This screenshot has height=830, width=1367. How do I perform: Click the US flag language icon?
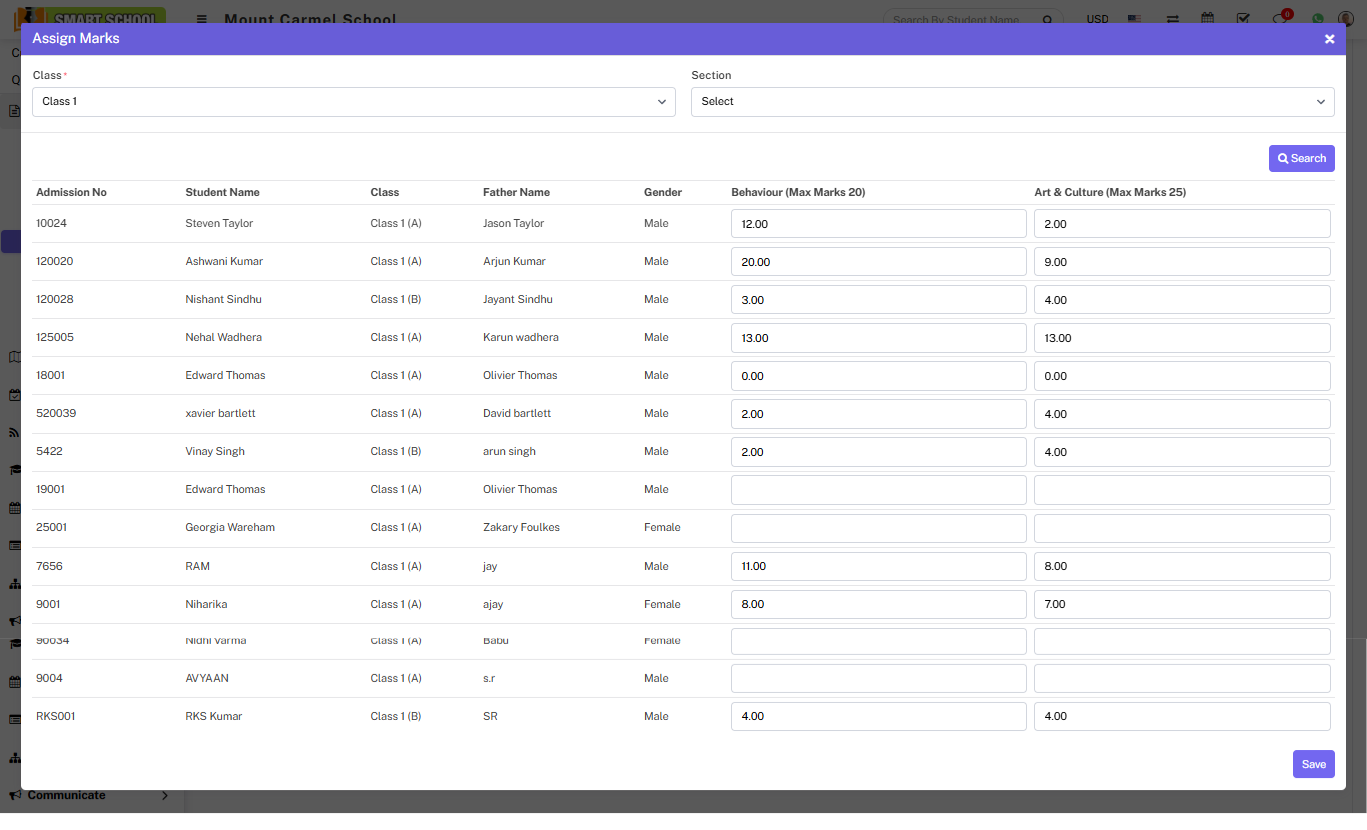[1134, 19]
